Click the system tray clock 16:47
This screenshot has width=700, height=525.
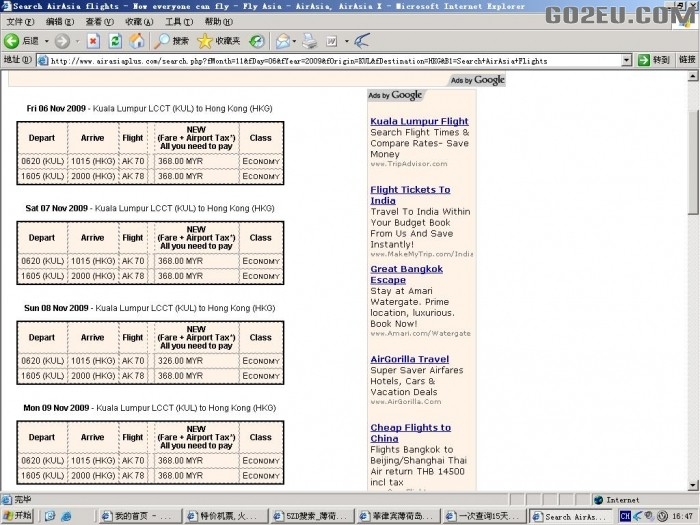683,516
